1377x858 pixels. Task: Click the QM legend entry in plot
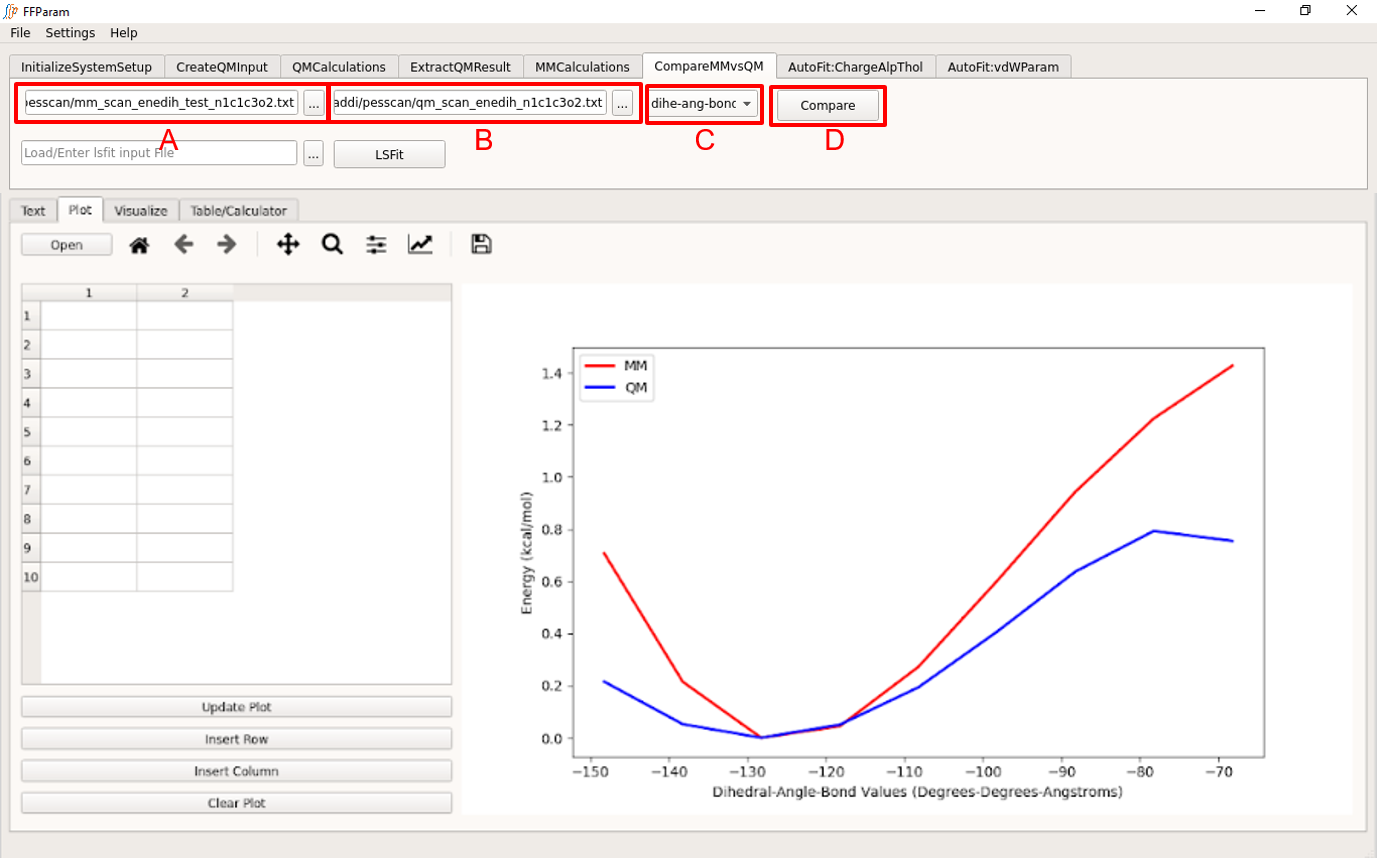[x=616, y=388]
